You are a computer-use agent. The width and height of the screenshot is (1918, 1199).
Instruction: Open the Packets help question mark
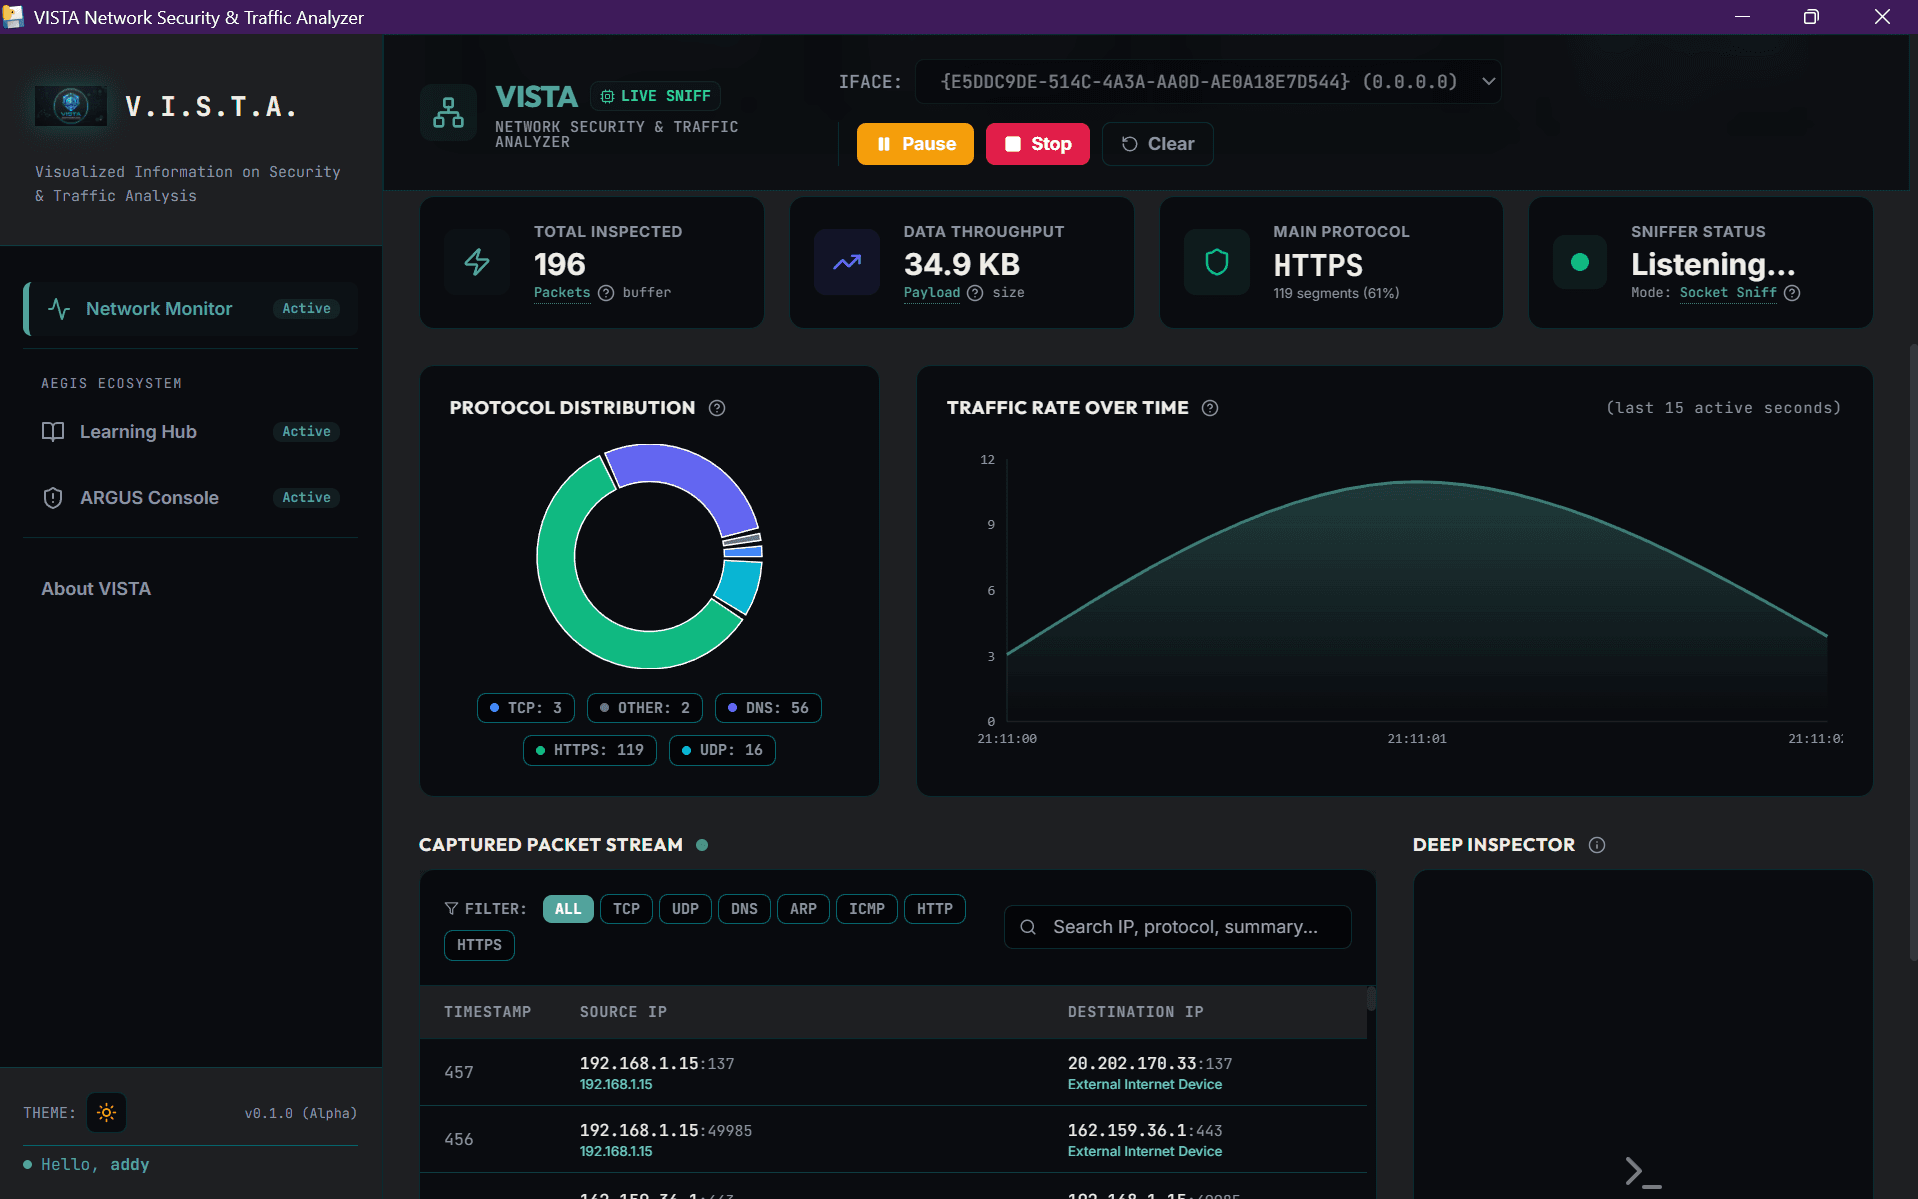point(606,293)
